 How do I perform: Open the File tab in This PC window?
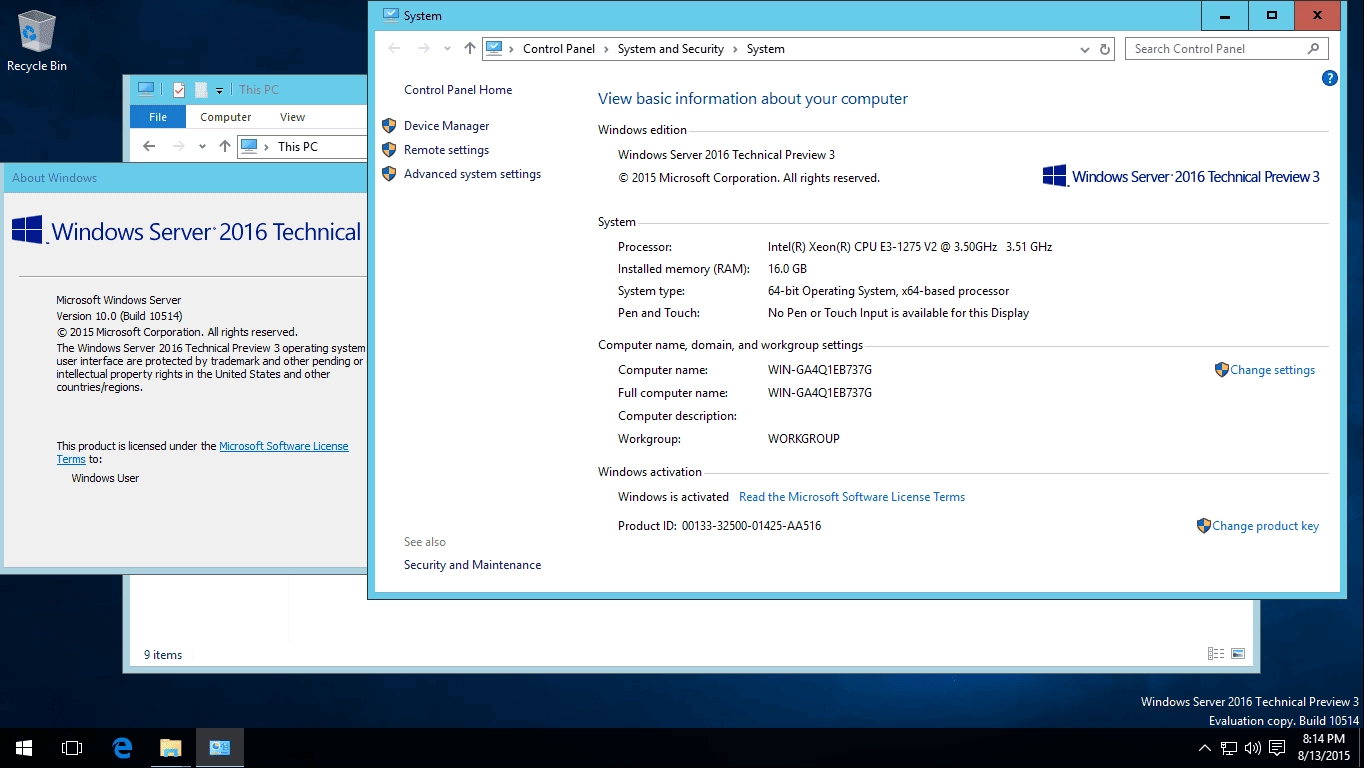click(158, 117)
